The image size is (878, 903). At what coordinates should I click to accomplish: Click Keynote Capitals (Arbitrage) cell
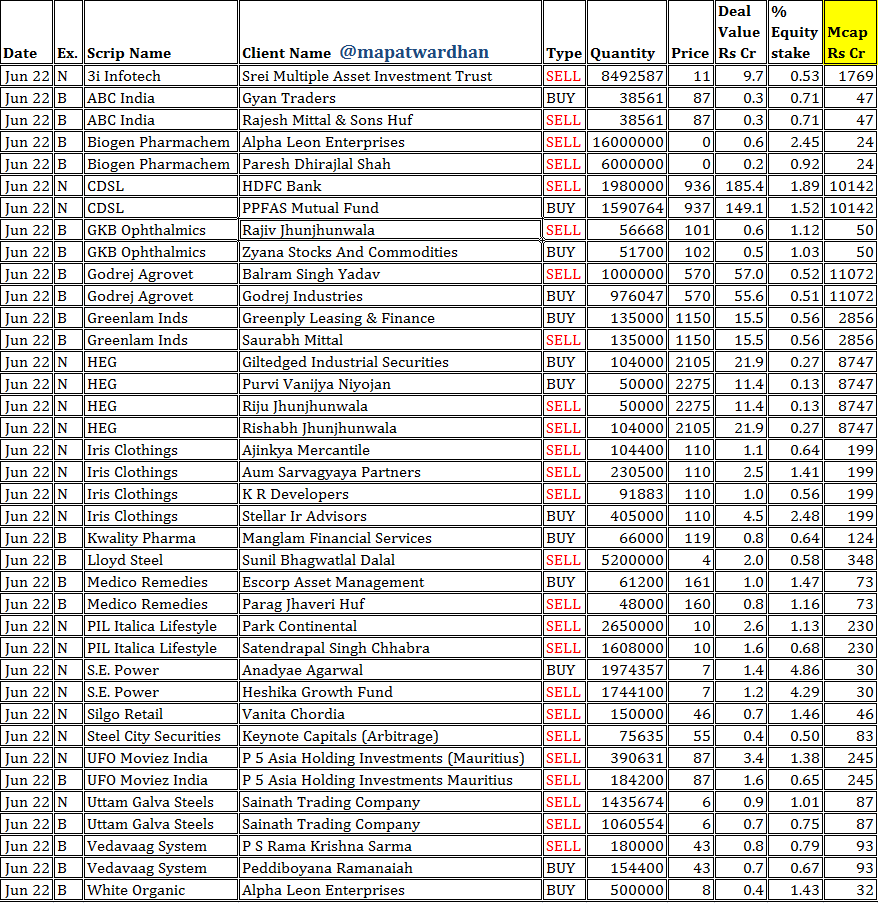390,736
